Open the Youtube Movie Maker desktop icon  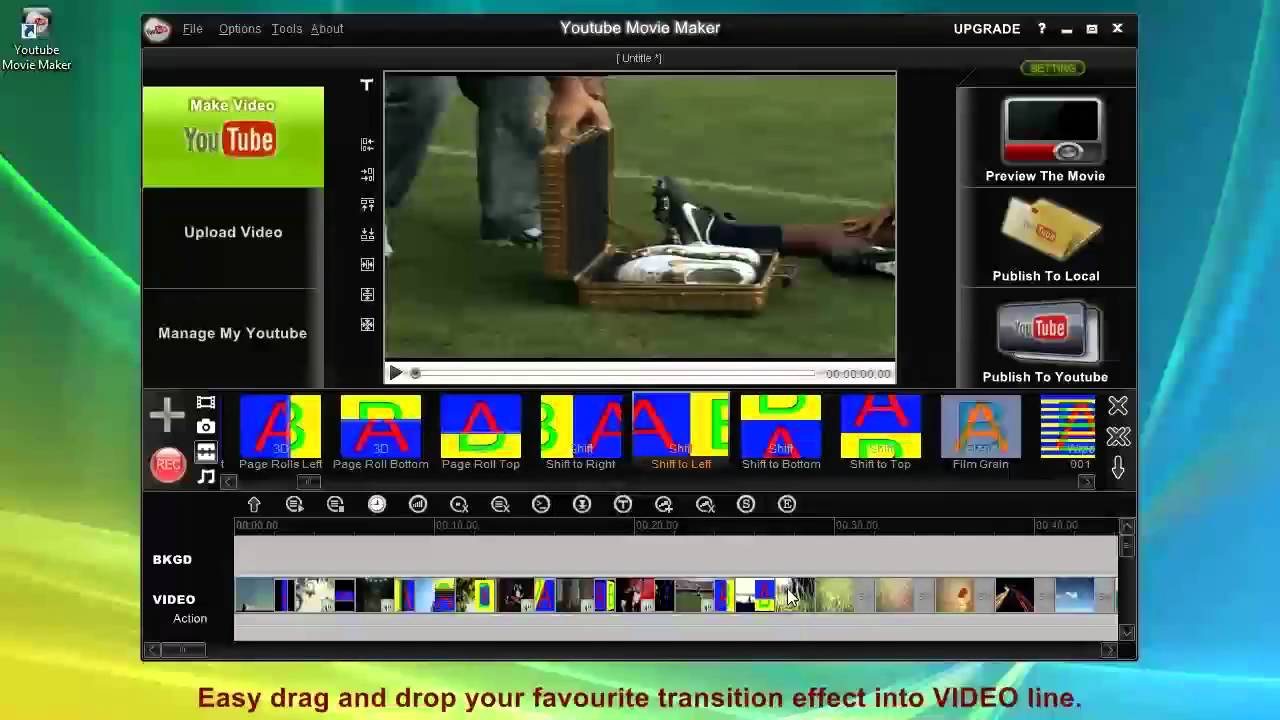tap(36, 40)
